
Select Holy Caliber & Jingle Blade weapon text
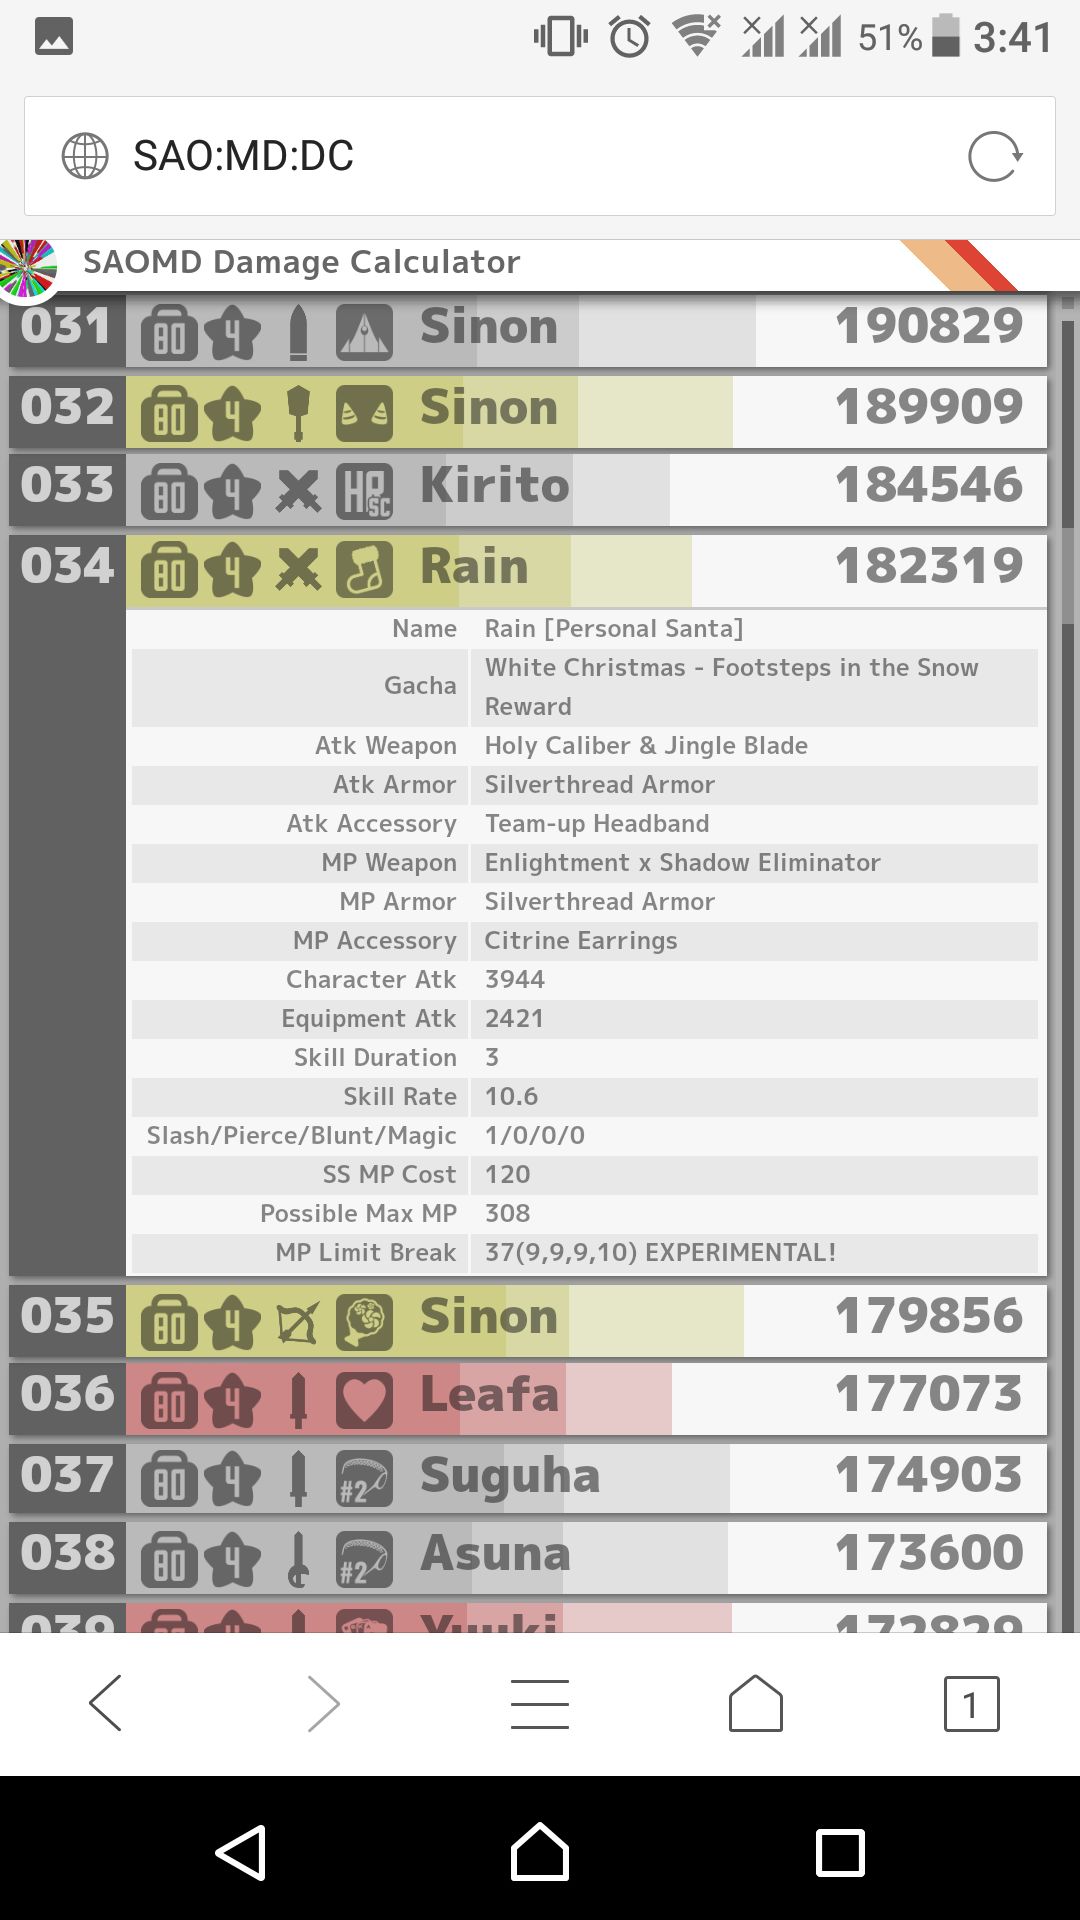tap(646, 746)
